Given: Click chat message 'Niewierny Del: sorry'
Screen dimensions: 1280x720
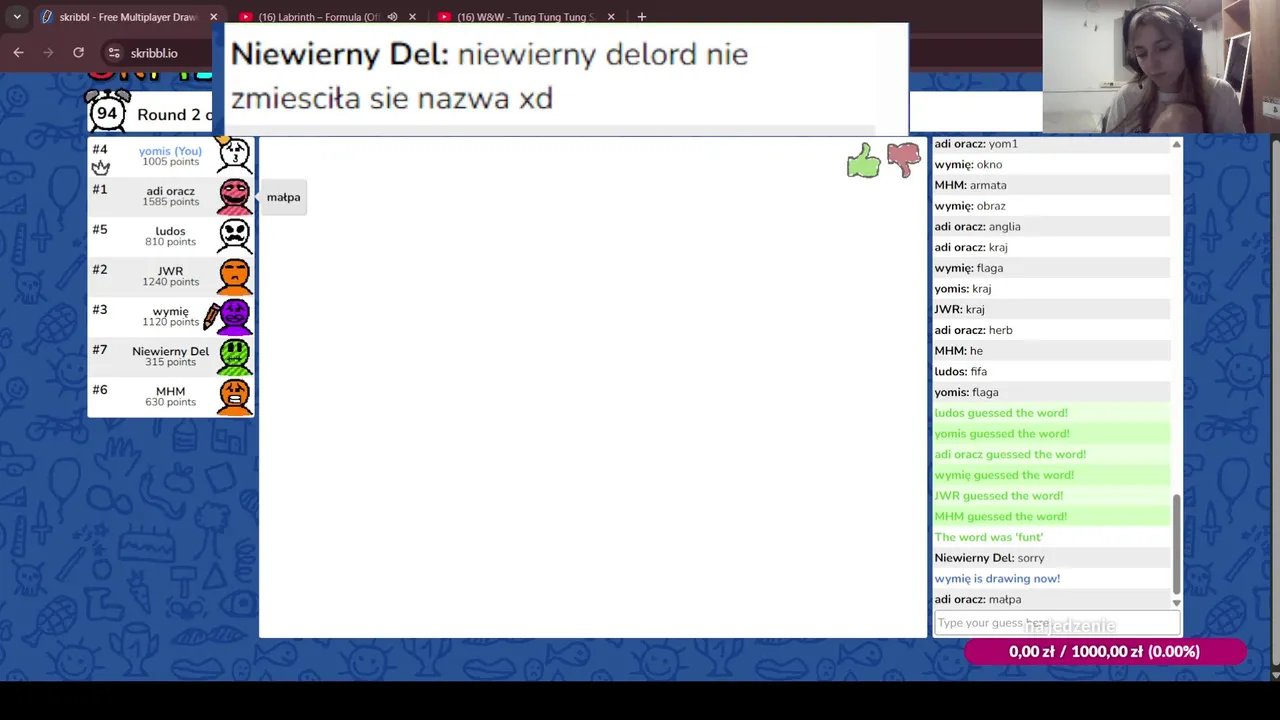Looking at the screenshot, I should [1051, 558].
